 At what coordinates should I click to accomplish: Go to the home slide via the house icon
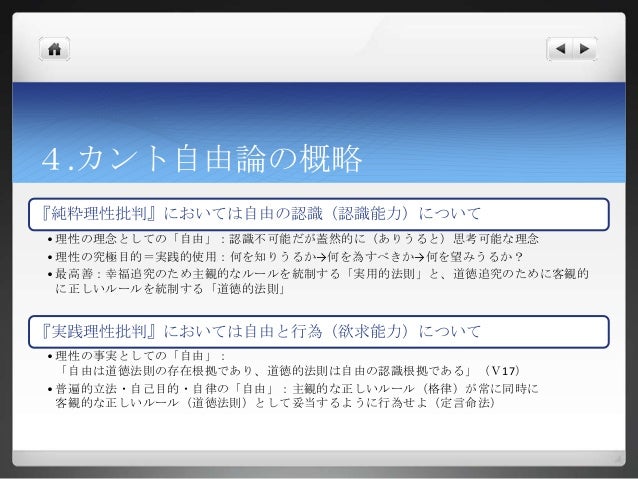pos(55,49)
